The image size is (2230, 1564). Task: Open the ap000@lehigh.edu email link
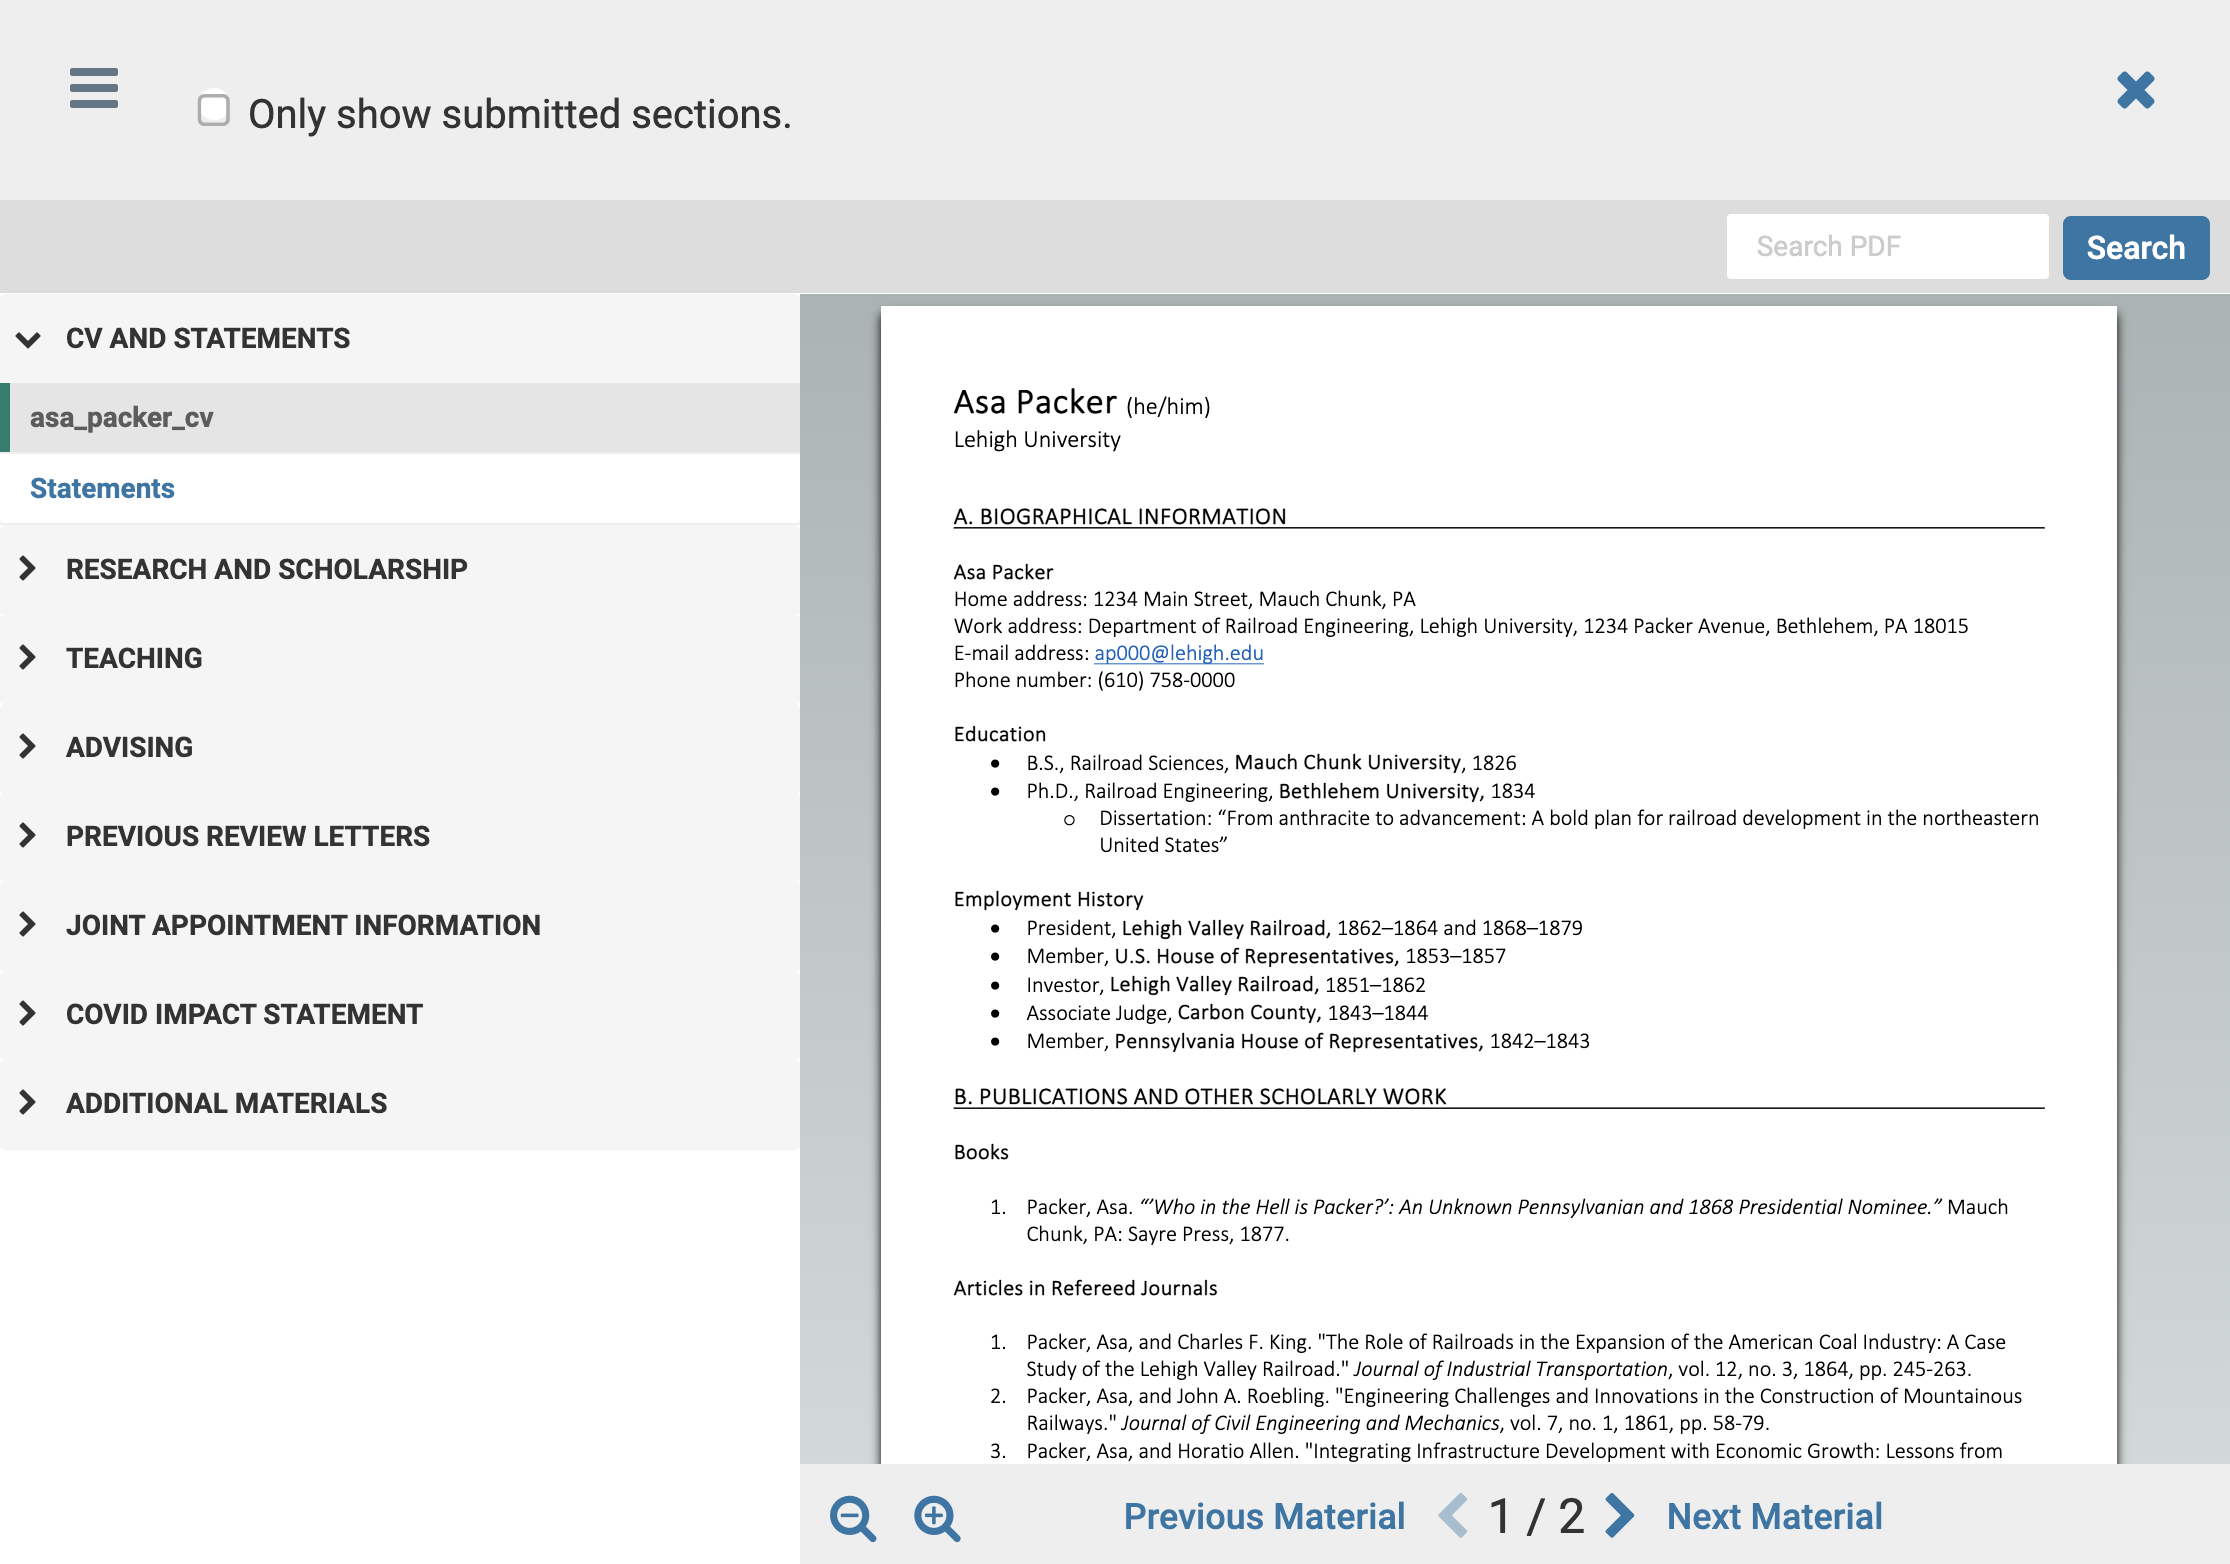1178,653
